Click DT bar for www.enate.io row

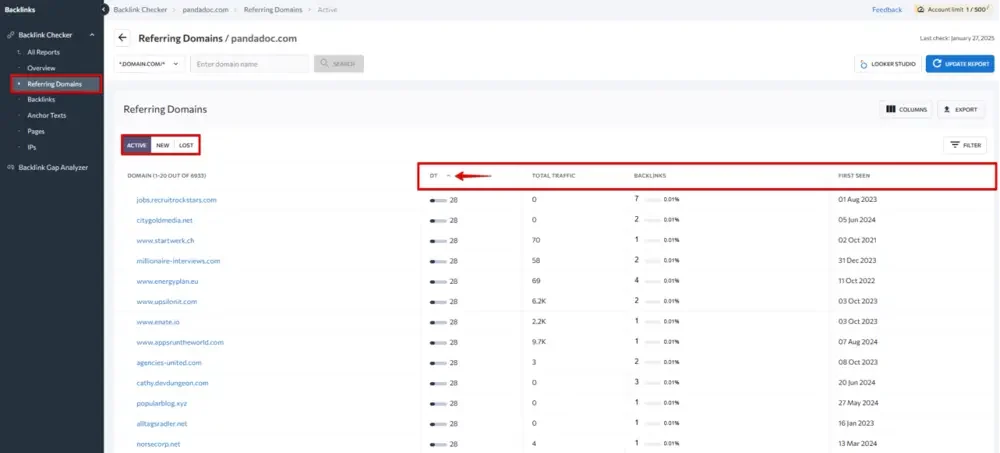[x=438, y=322]
